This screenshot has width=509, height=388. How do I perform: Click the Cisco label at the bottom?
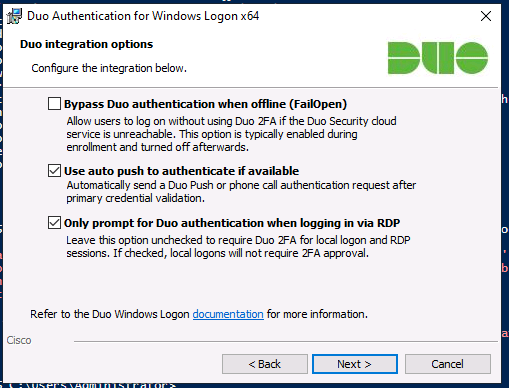pos(19,340)
